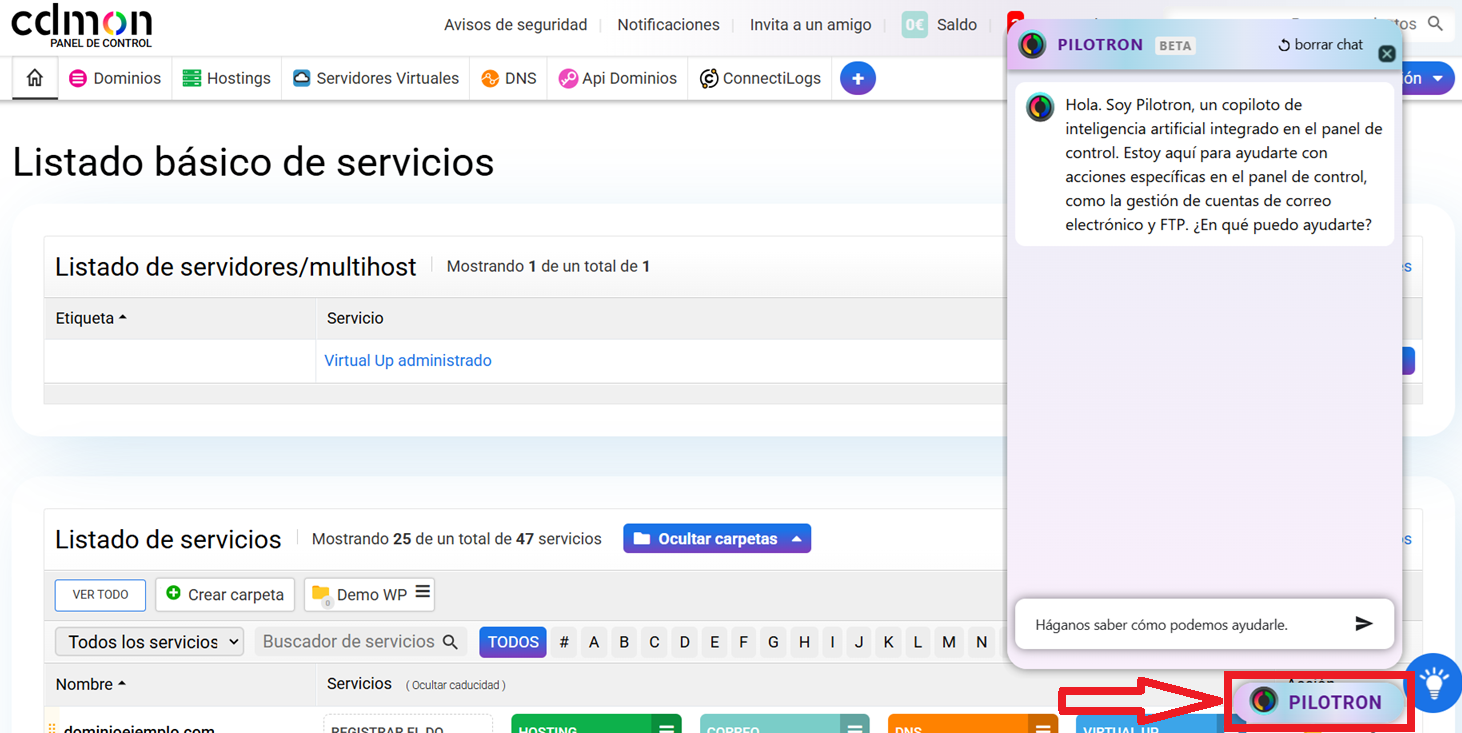1462x733 pixels.
Task: Open orange DNS service hamburger menu
Action: [x=1042, y=726]
